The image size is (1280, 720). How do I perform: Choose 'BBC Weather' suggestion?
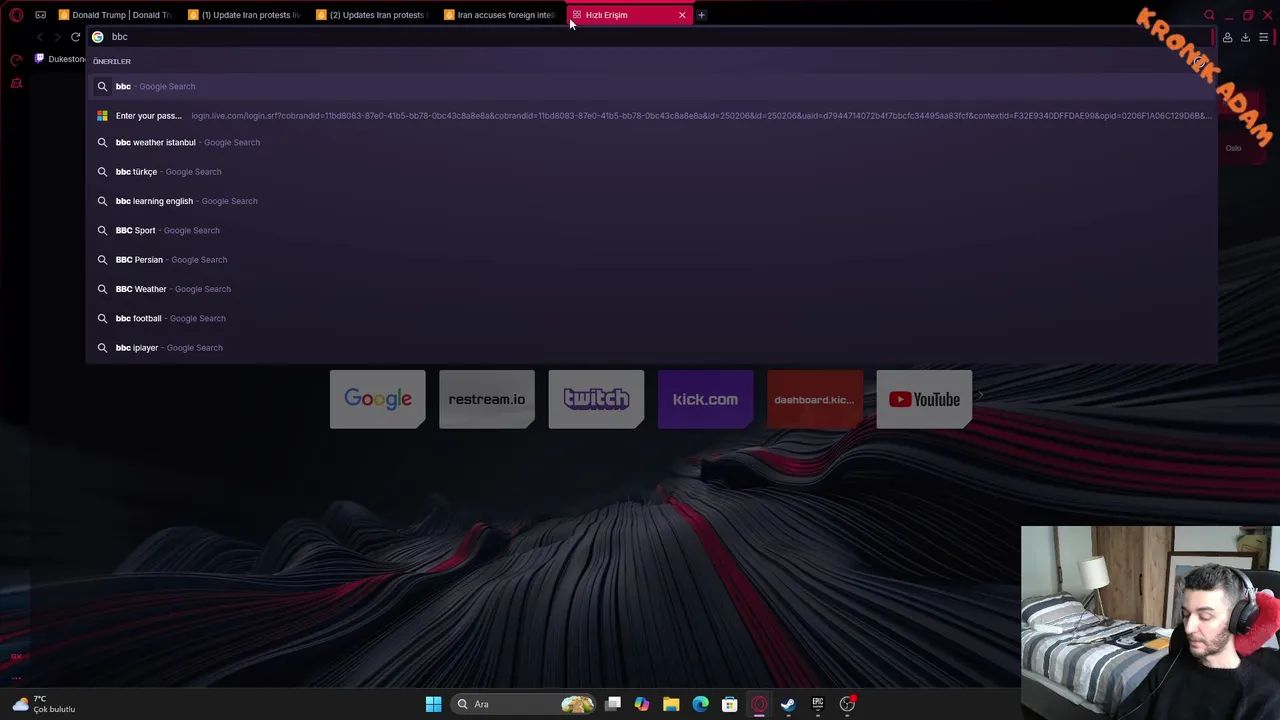click(652, 289)
